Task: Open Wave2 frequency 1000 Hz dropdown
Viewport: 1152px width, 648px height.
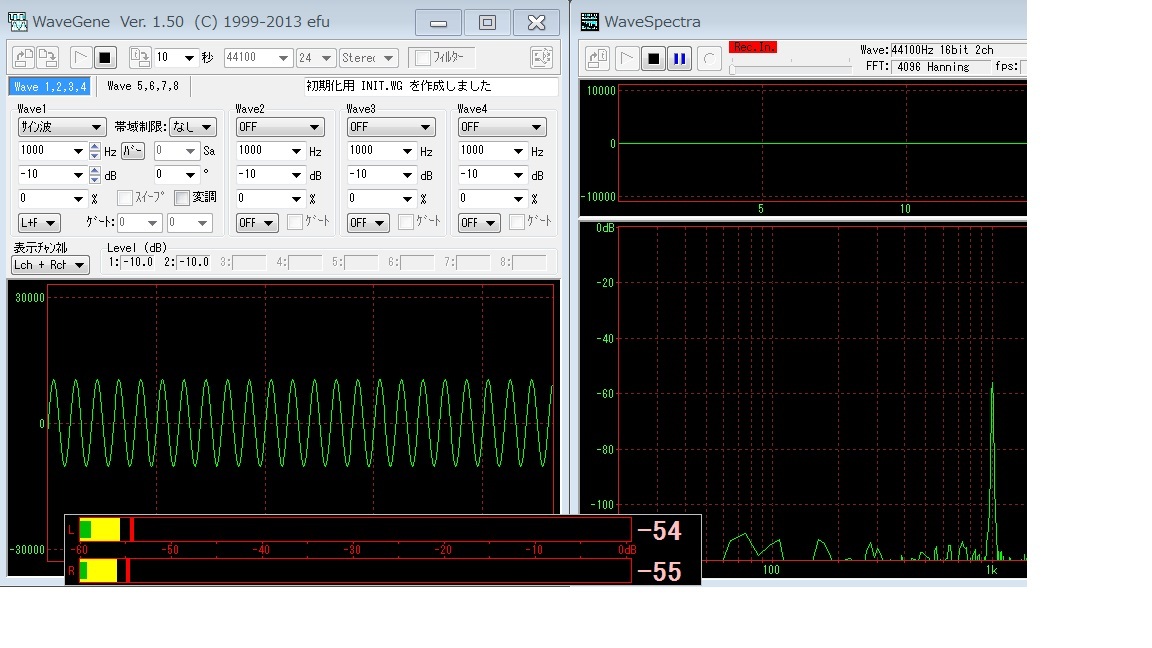Action: (x=270, y=151)
